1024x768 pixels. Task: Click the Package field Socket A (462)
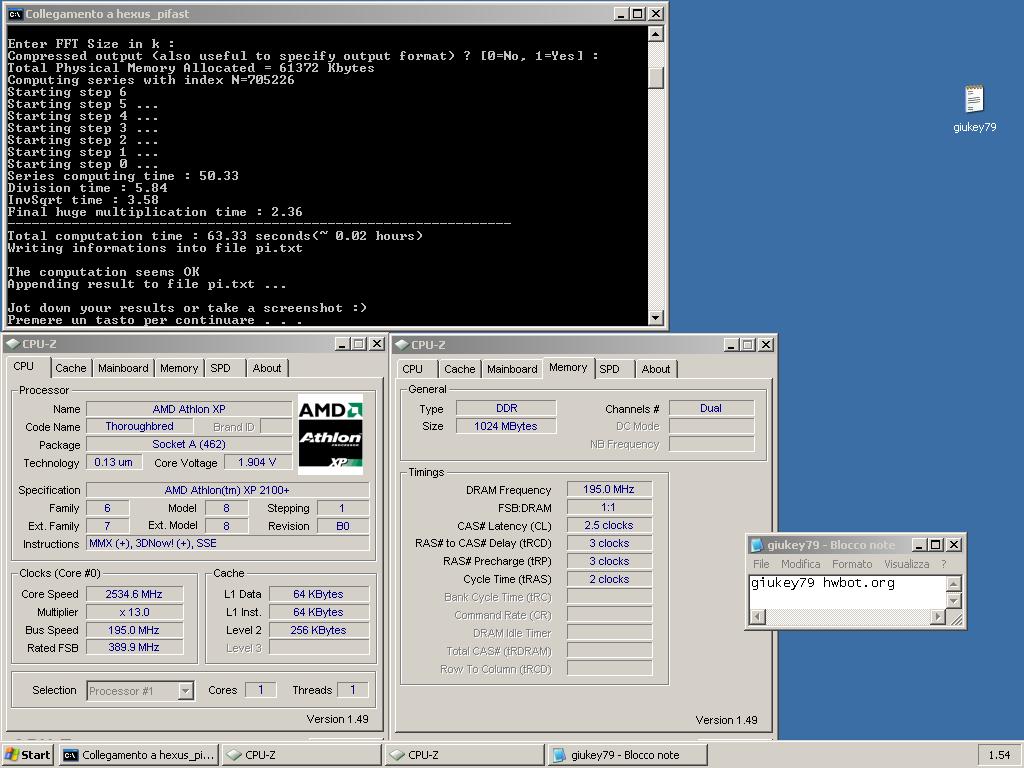(x=189, y=444)
